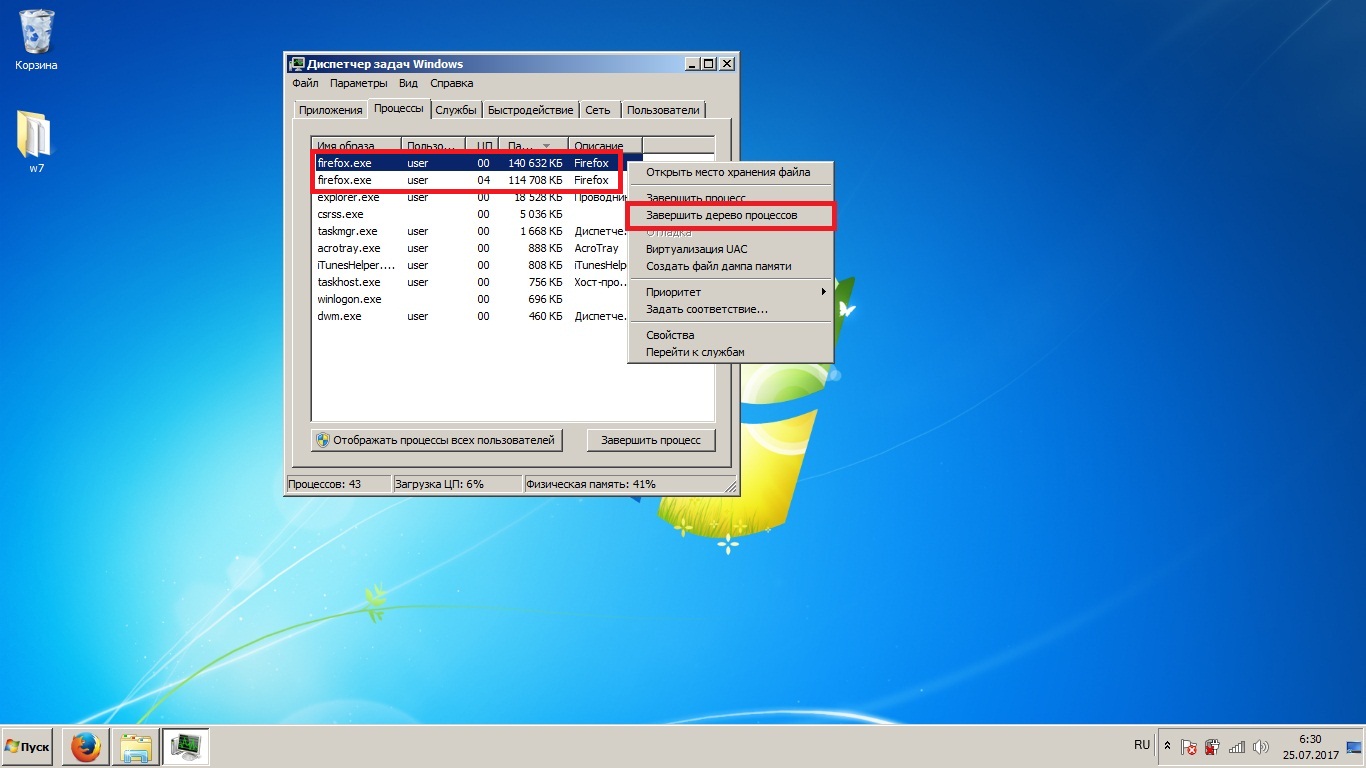The height and width of the screenshot is (768, 1366).
Task: Expand the Приоритет submenu
Action: [x=730, y=292]
